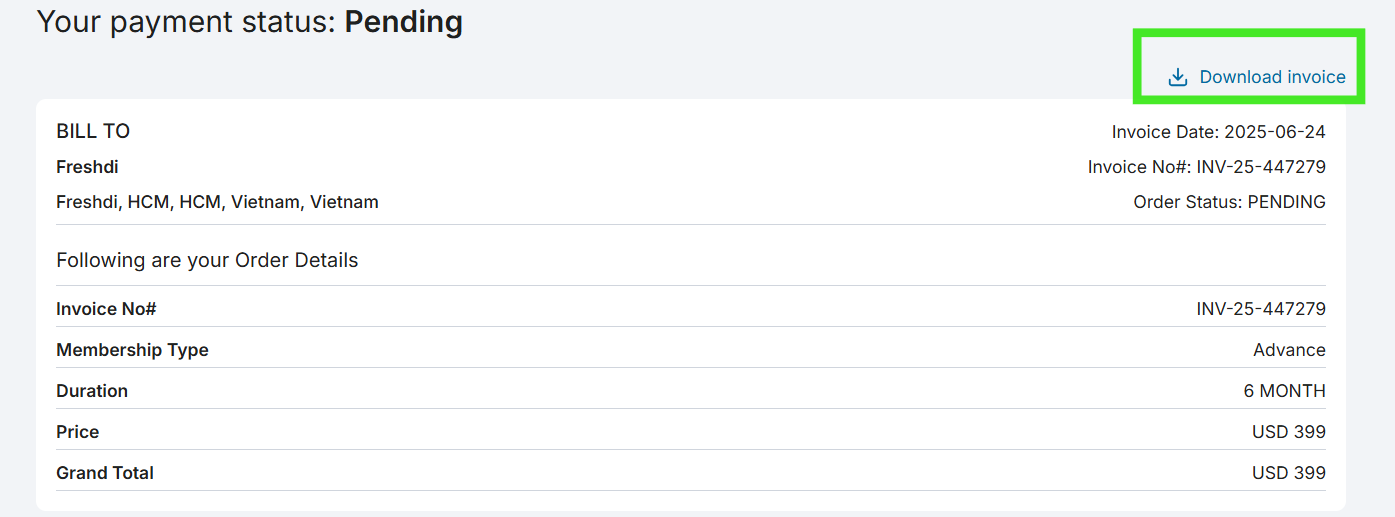Click the USD 399 value in Price row
This screenshot has height=517, width=1395.
pos(1288,432)
